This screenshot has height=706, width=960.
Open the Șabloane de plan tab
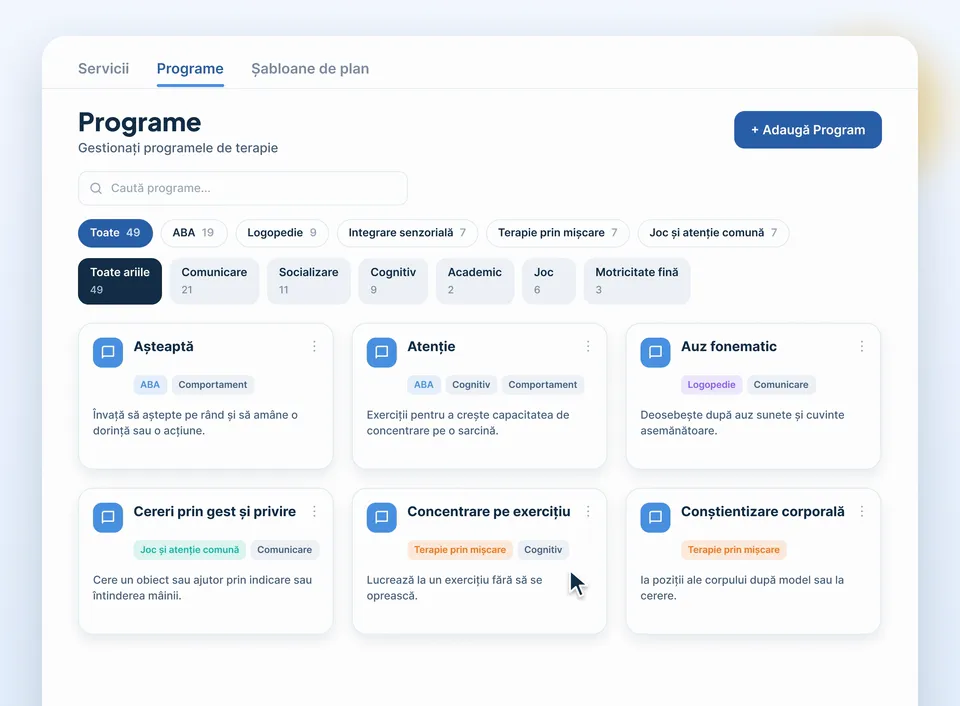point(310,69)
